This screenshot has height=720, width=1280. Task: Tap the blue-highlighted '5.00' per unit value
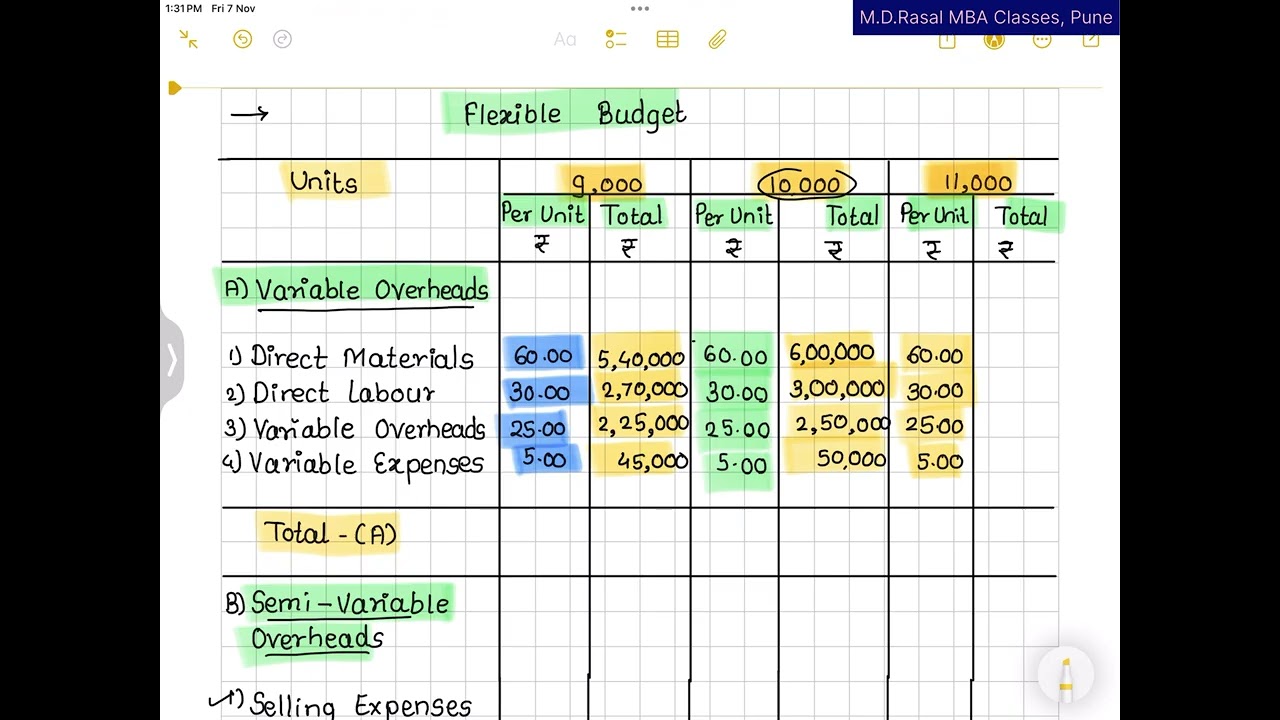(x=543, y=460)
